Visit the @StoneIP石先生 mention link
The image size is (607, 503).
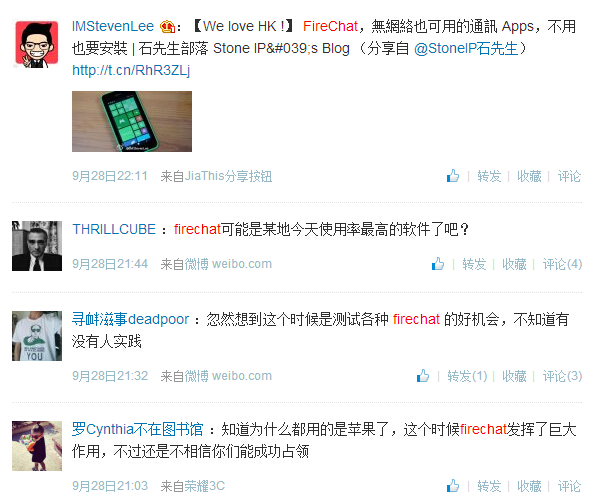pos(466,48)
